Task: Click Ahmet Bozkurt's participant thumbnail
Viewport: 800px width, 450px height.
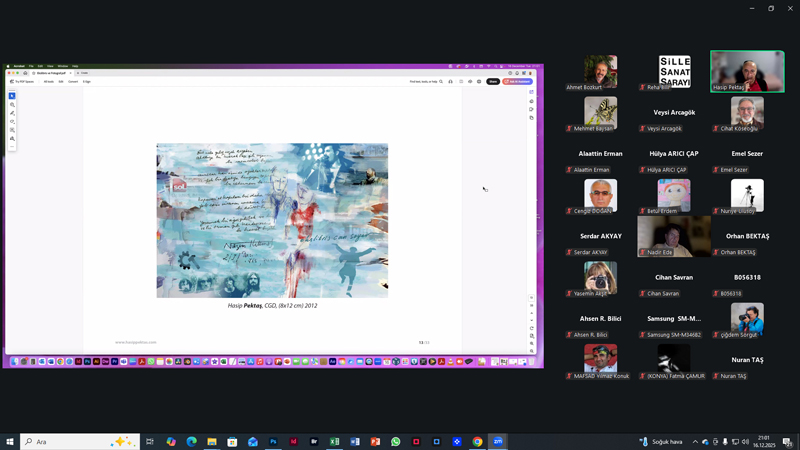Action: point(600,71)
